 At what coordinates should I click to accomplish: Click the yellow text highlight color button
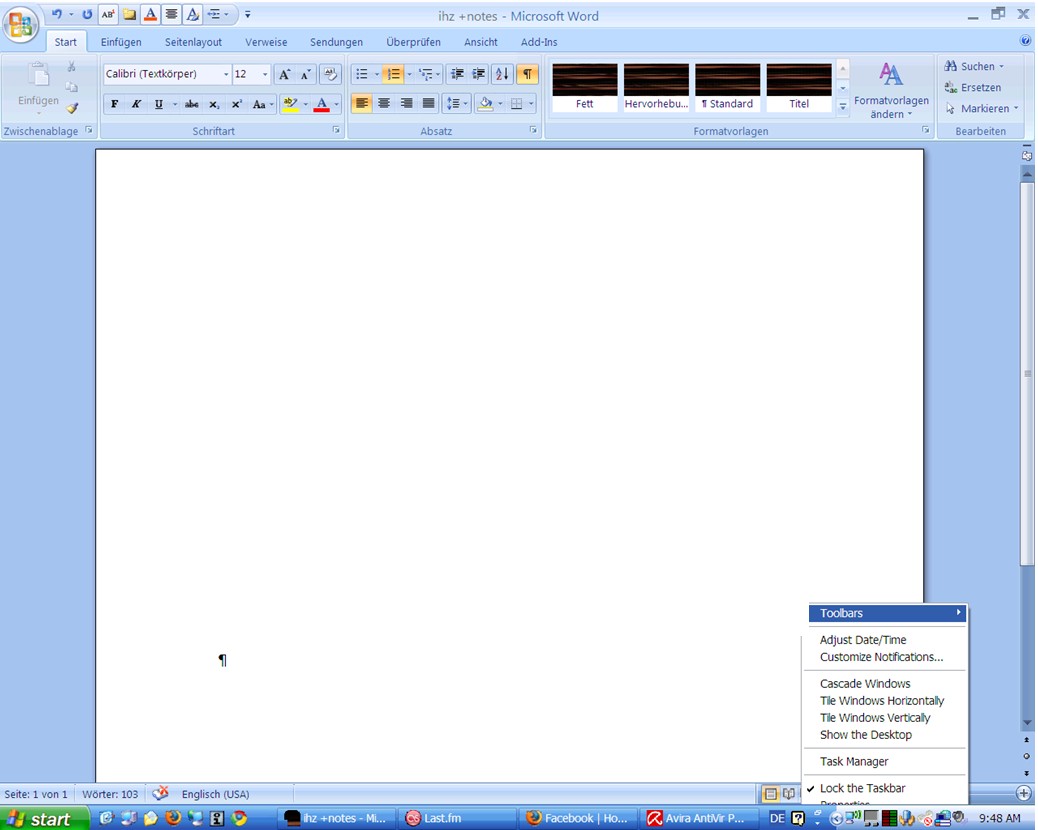[x=290, y=104]
